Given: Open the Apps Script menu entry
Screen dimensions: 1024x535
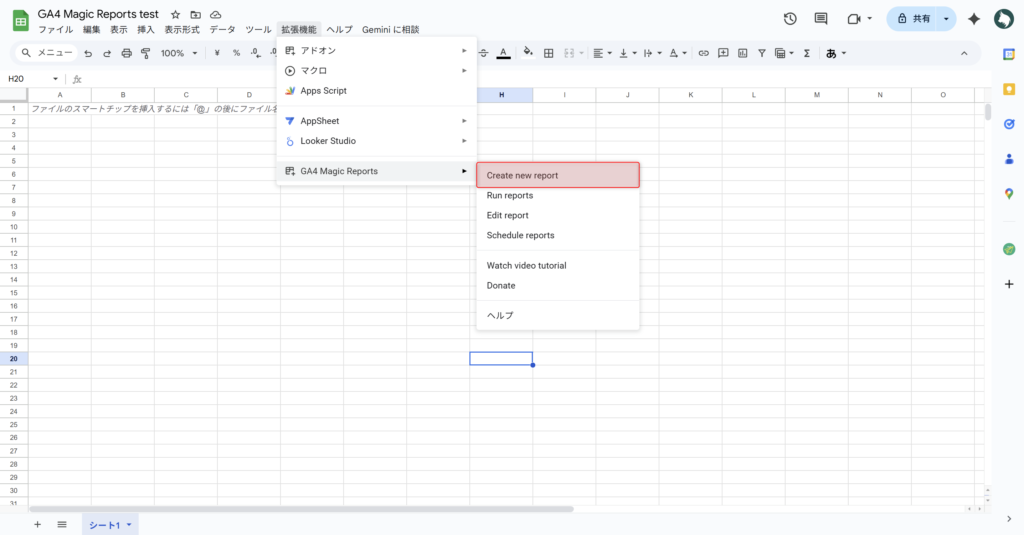Looking at the screenshot, I should pos(377,91).
